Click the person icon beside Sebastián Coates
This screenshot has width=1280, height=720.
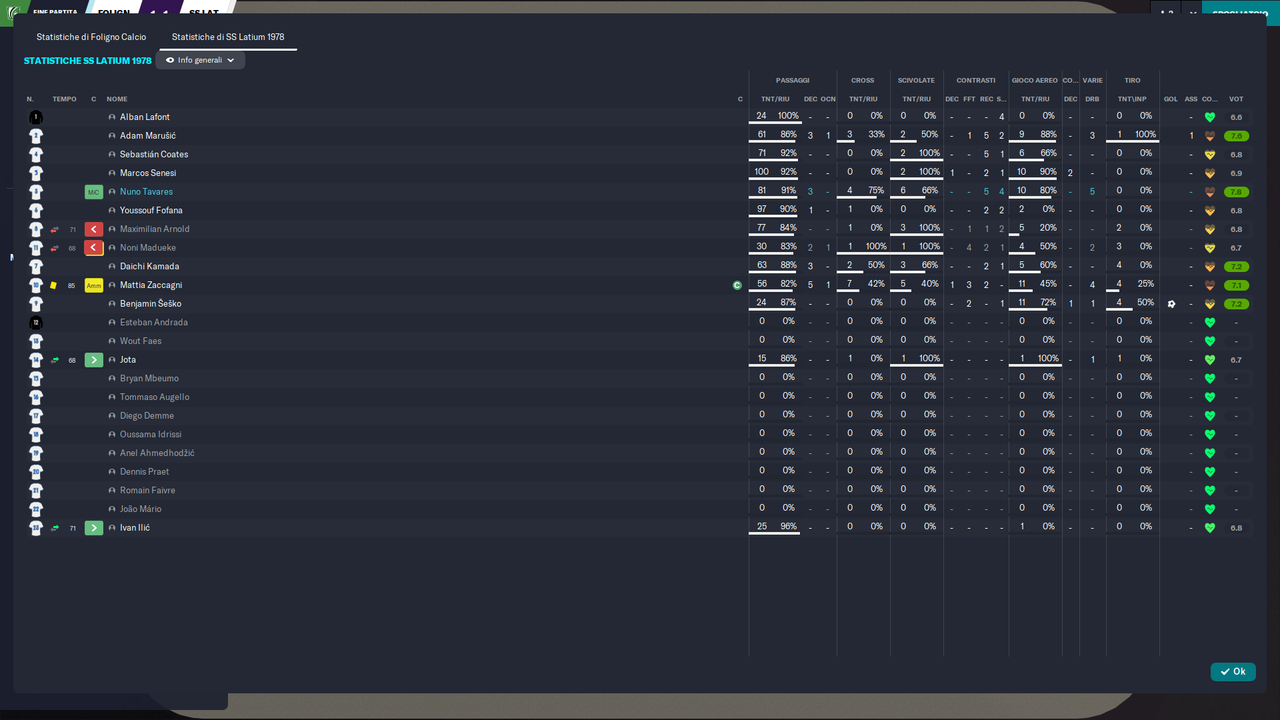tap(112, 155)
